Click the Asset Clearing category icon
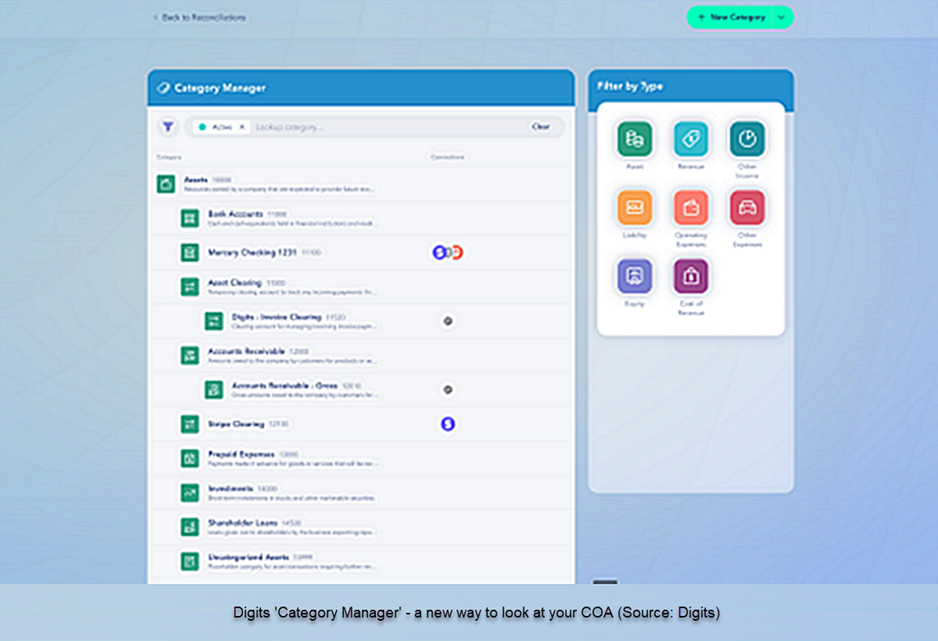The height and width of the screenshot is (641, 938). tap(190, 287)
